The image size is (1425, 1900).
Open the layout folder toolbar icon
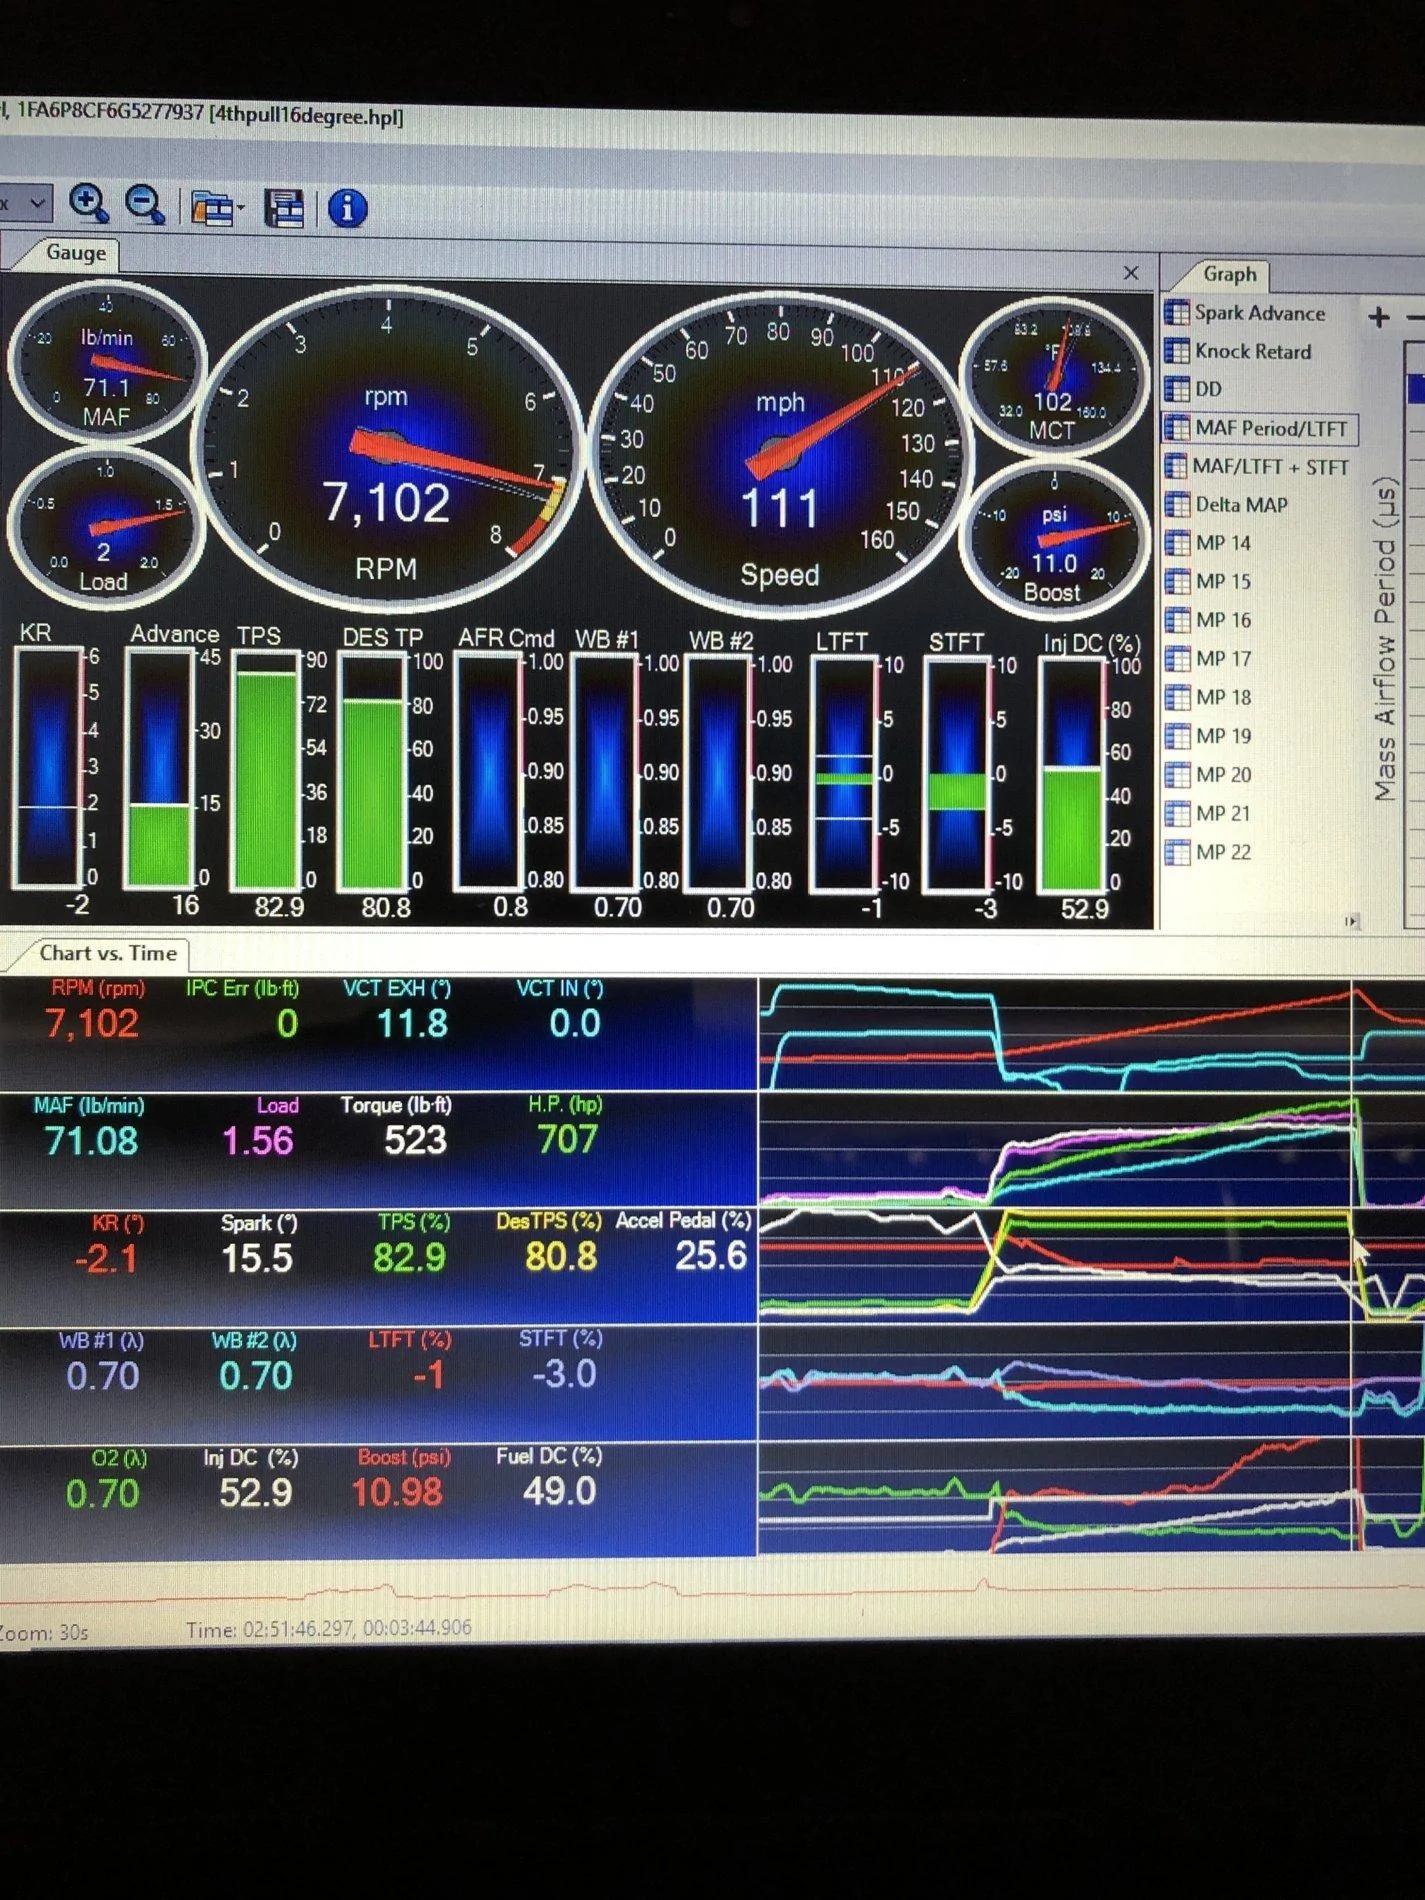point(216,209)
